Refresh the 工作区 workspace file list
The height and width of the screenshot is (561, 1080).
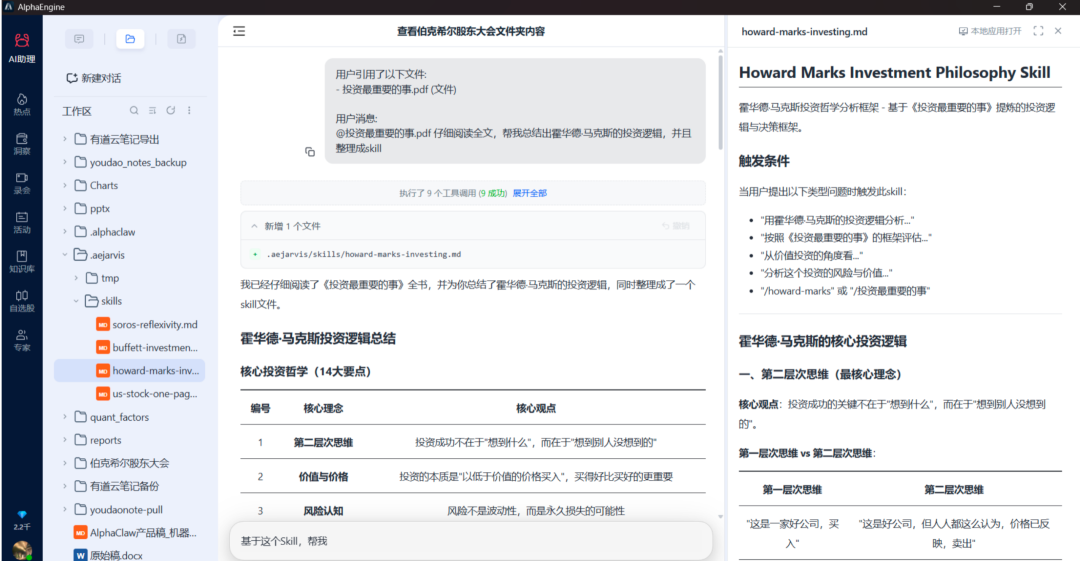click(x=171, y=111)
